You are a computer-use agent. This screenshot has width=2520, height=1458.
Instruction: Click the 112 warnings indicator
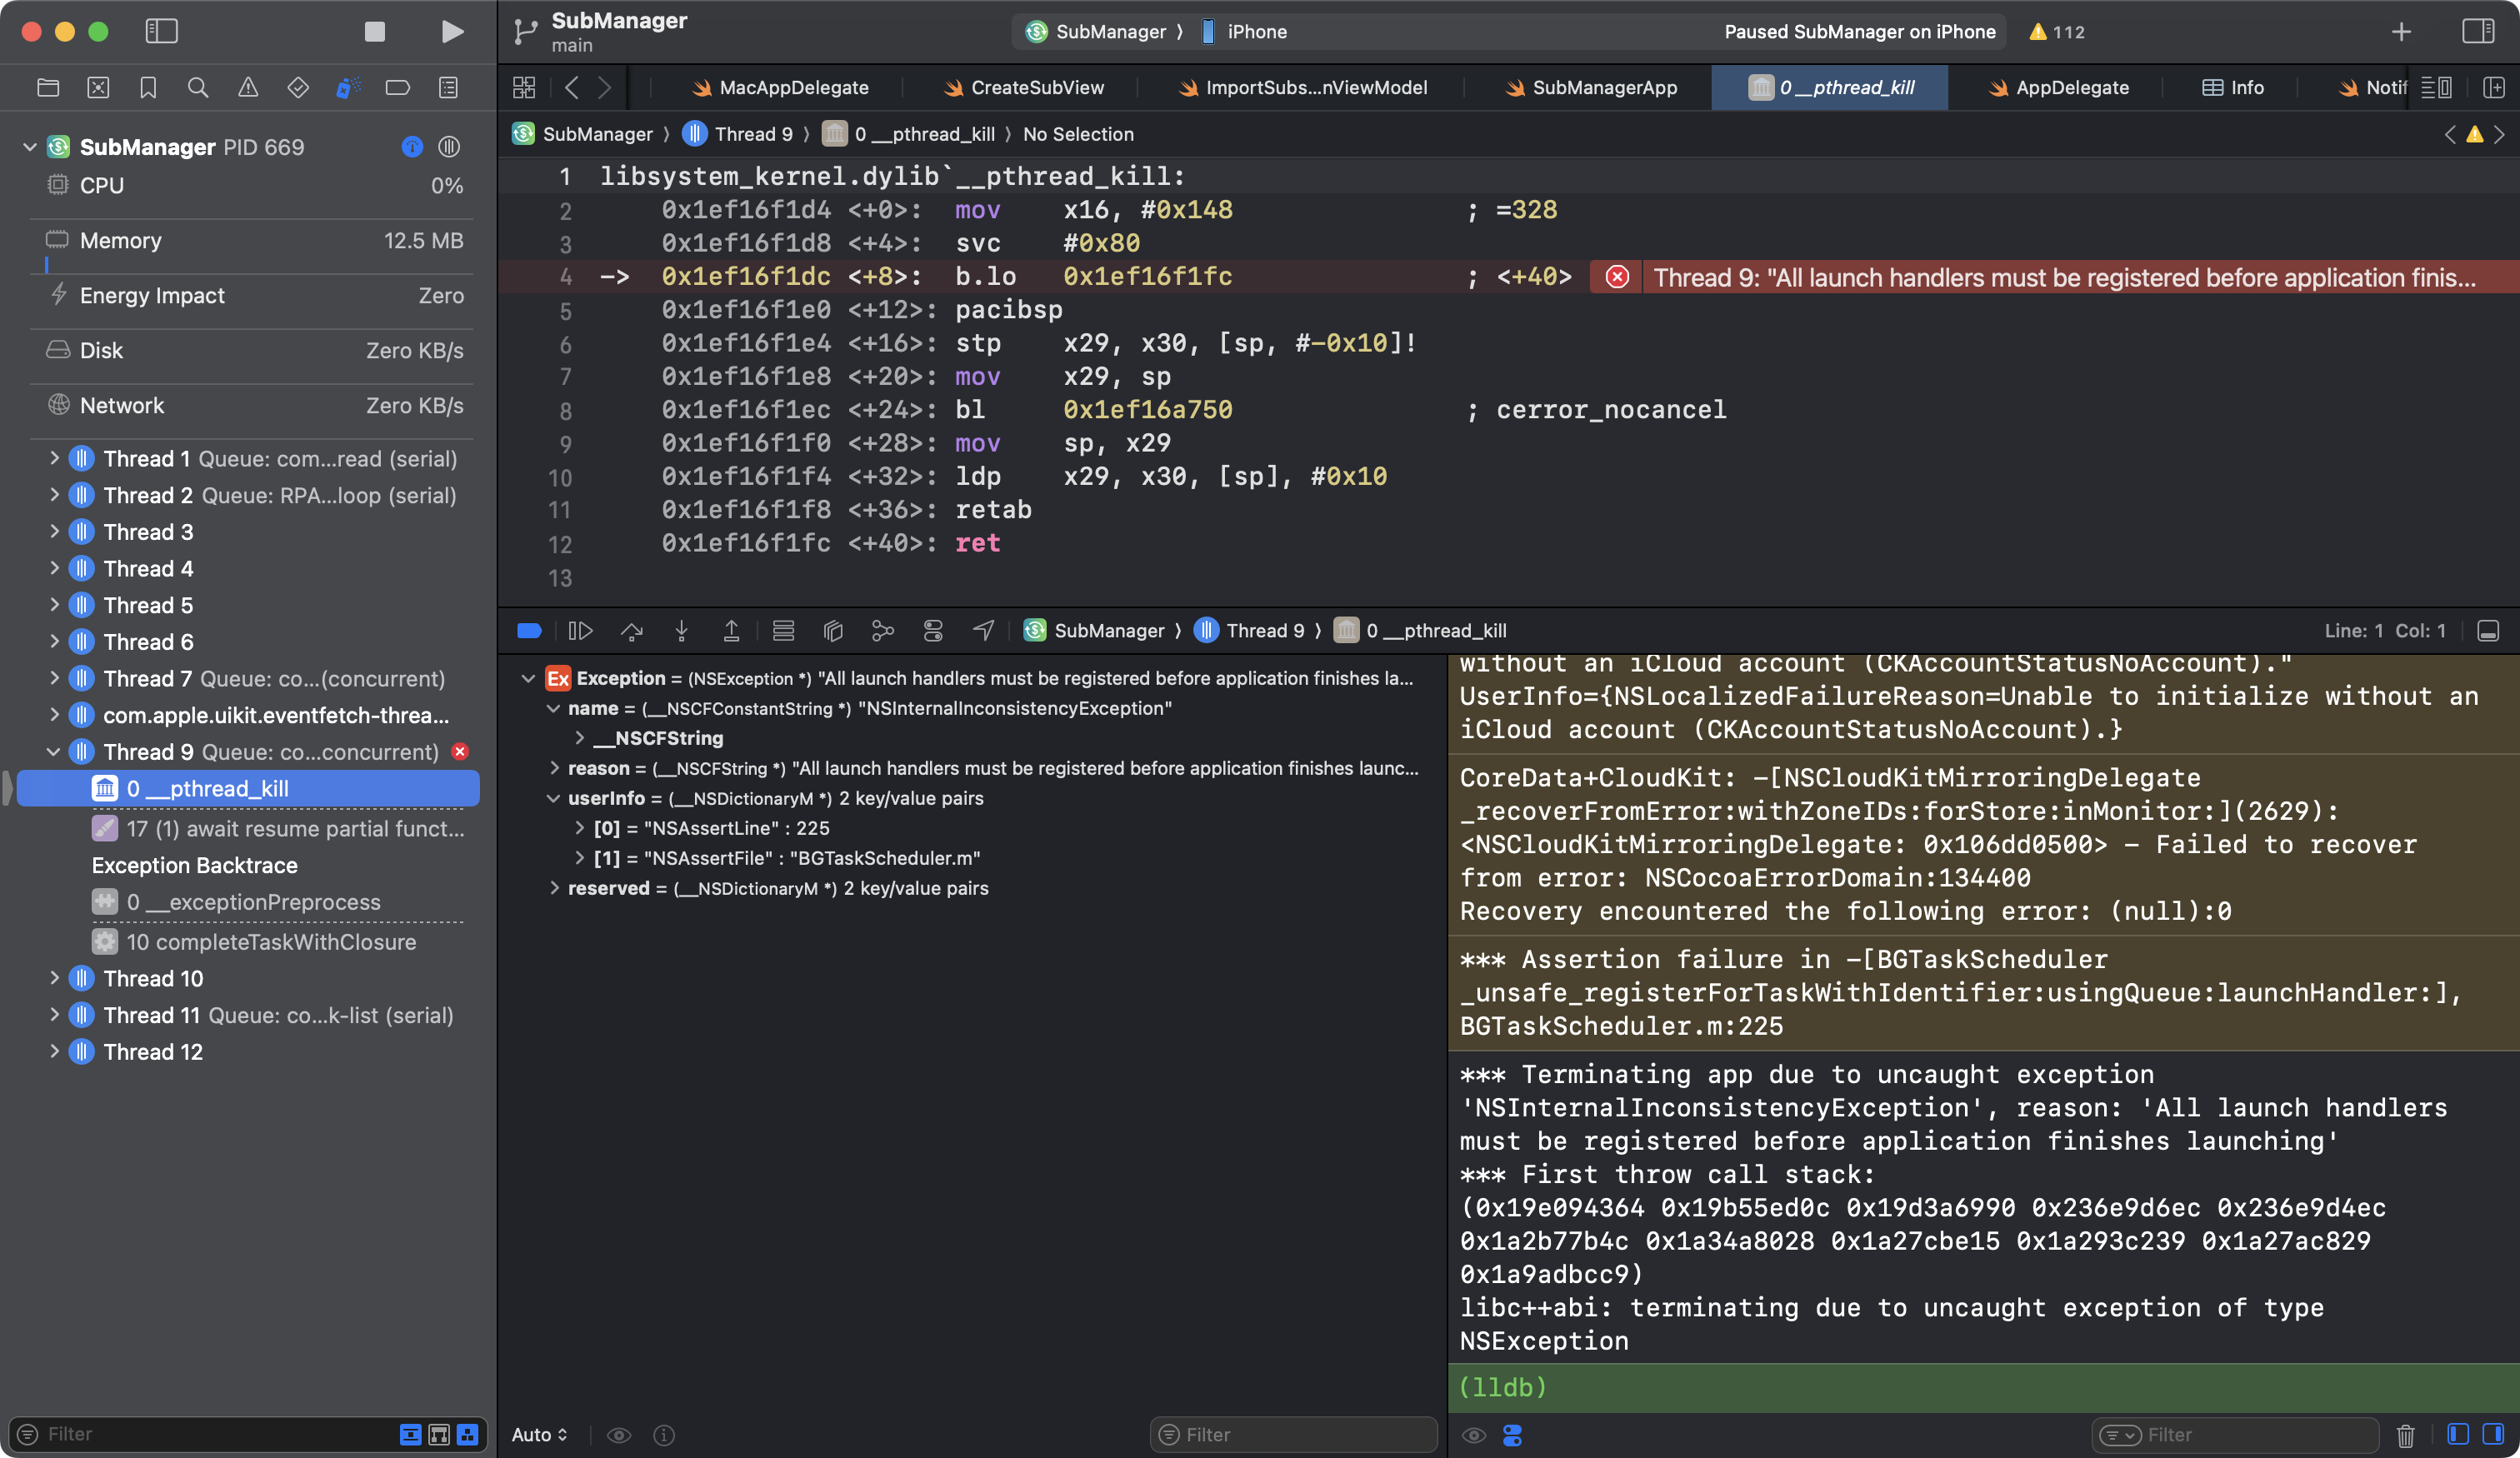[2056, 32]
